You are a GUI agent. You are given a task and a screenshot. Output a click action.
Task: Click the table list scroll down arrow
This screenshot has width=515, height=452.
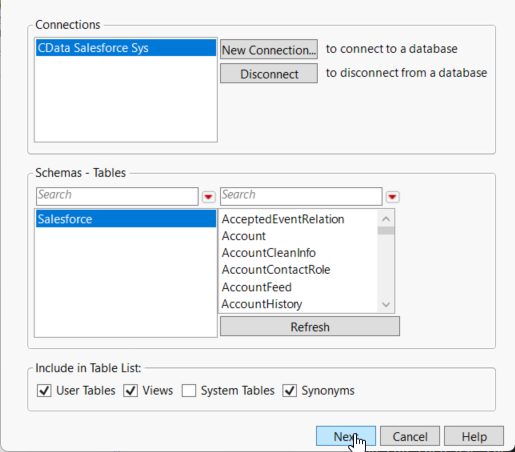pos(386,304)
